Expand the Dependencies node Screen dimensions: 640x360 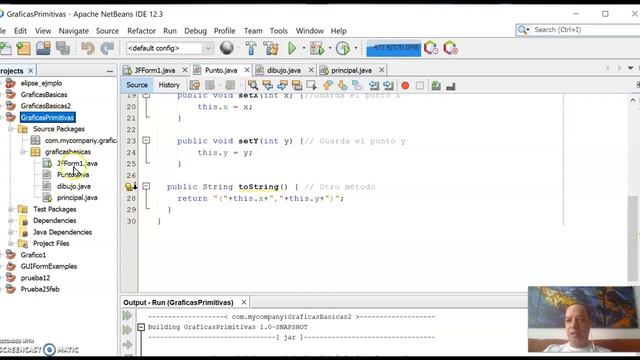coord(11,220)
